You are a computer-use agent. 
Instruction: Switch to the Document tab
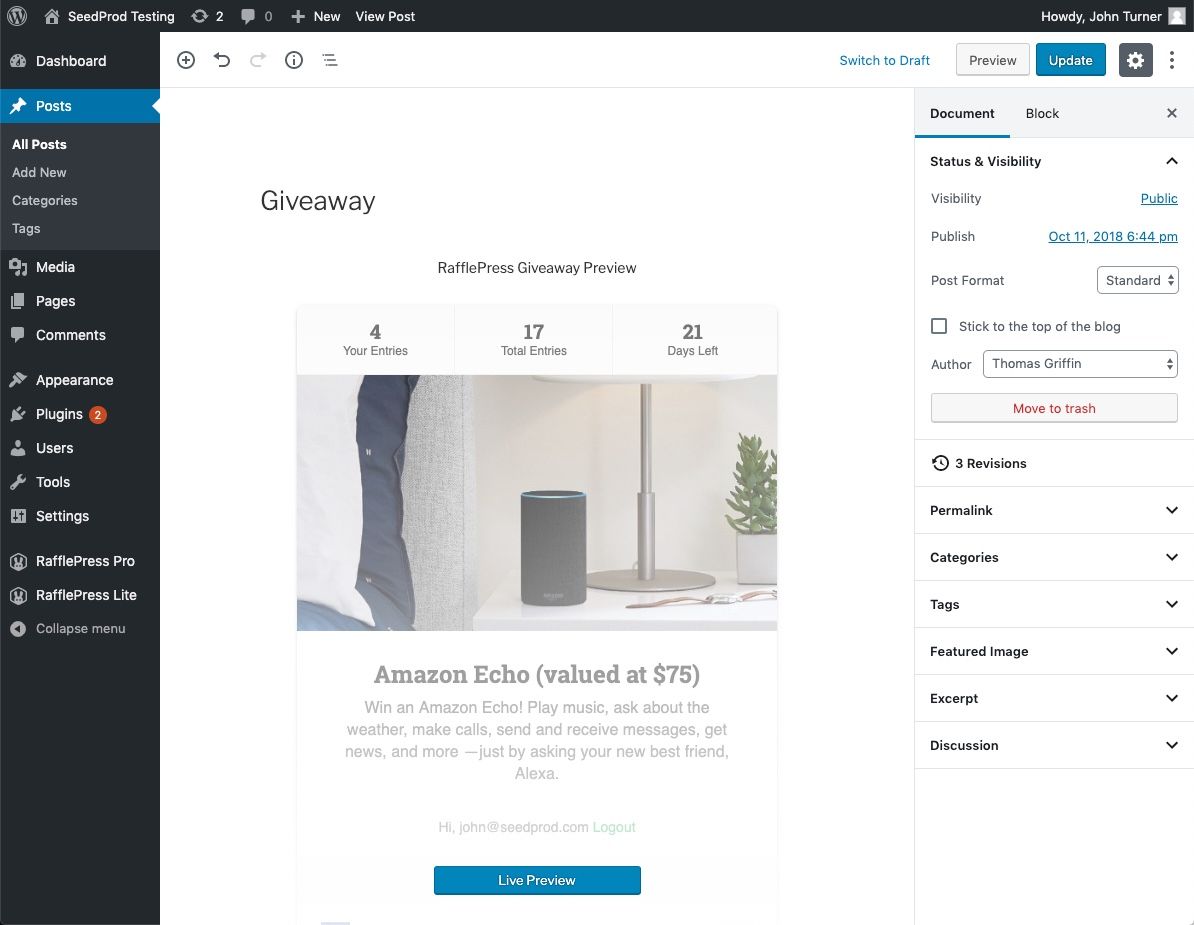962,113
